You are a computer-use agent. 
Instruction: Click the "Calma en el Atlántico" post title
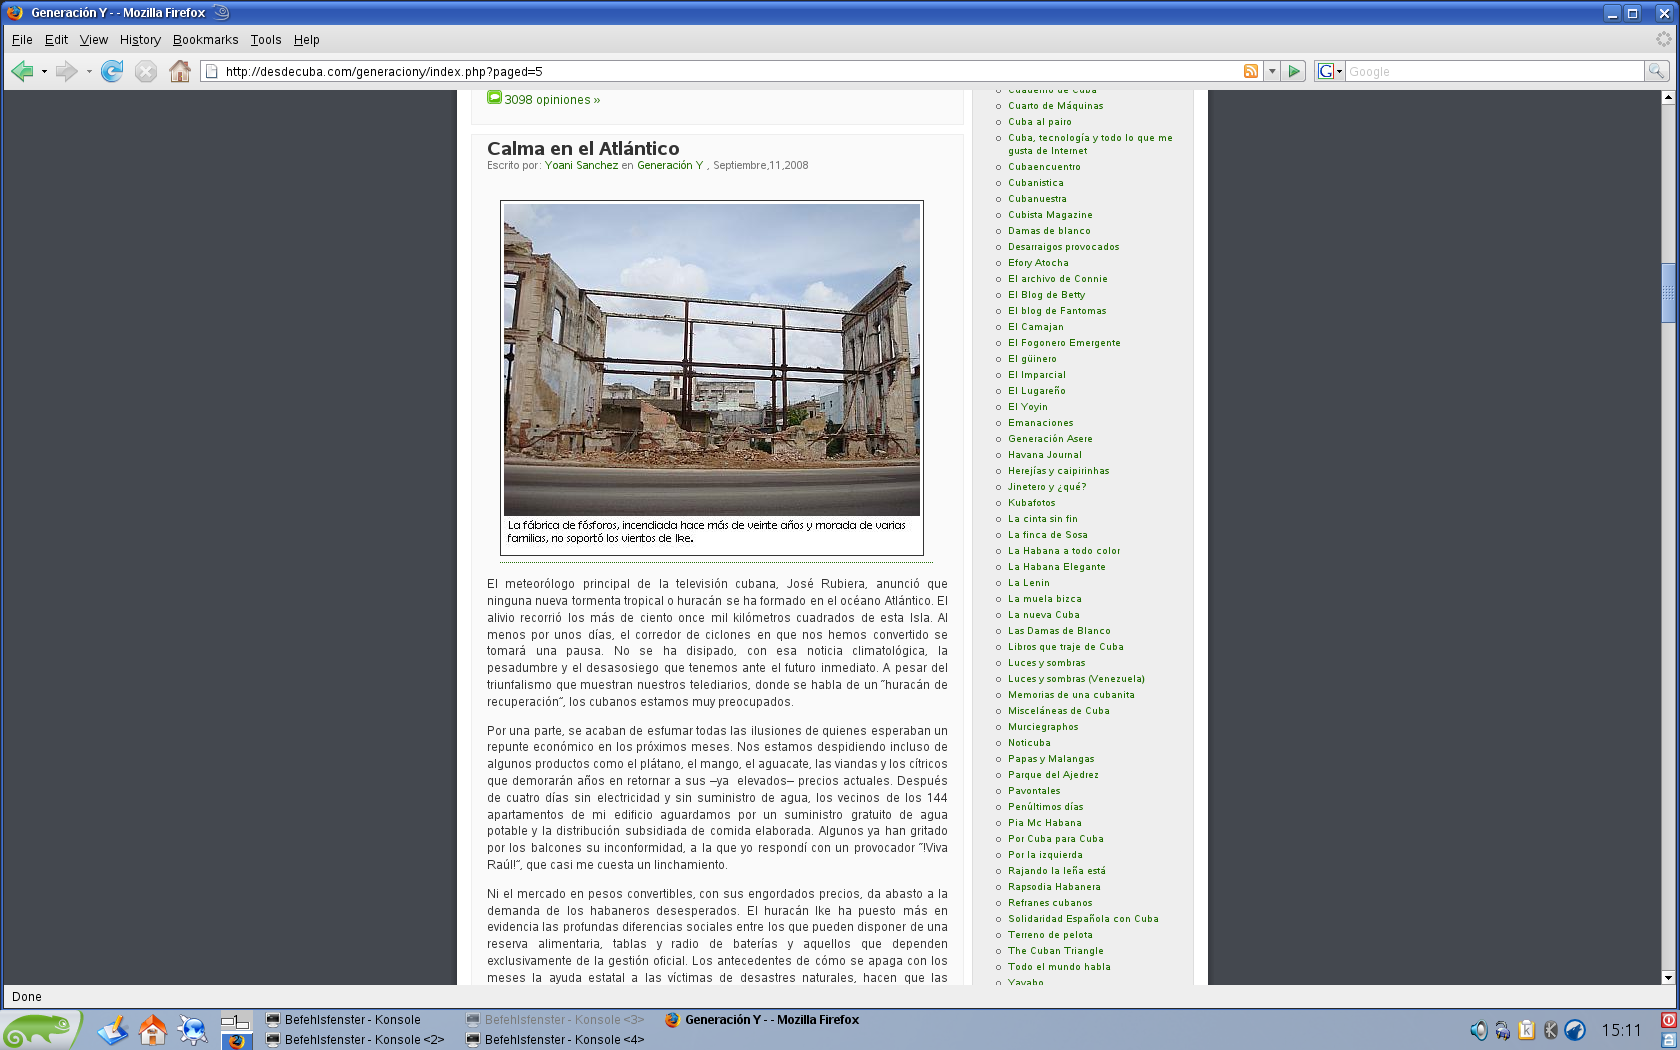(583, 149)
